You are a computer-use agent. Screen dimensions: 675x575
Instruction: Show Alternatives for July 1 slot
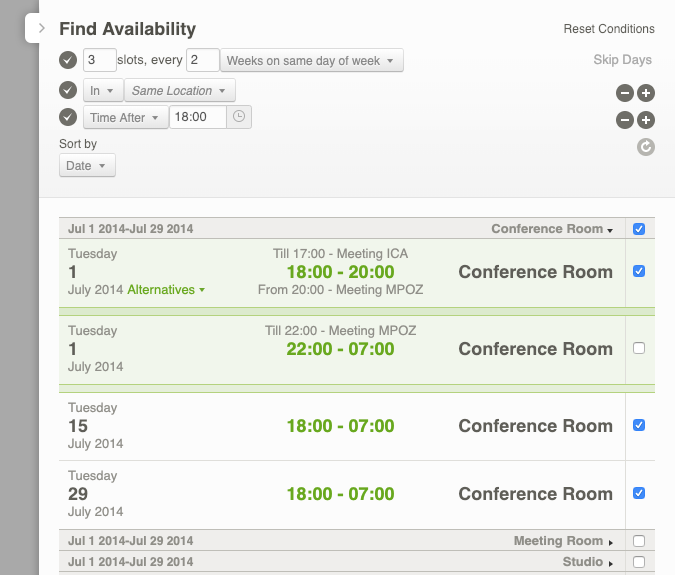[x=166, y=290]
